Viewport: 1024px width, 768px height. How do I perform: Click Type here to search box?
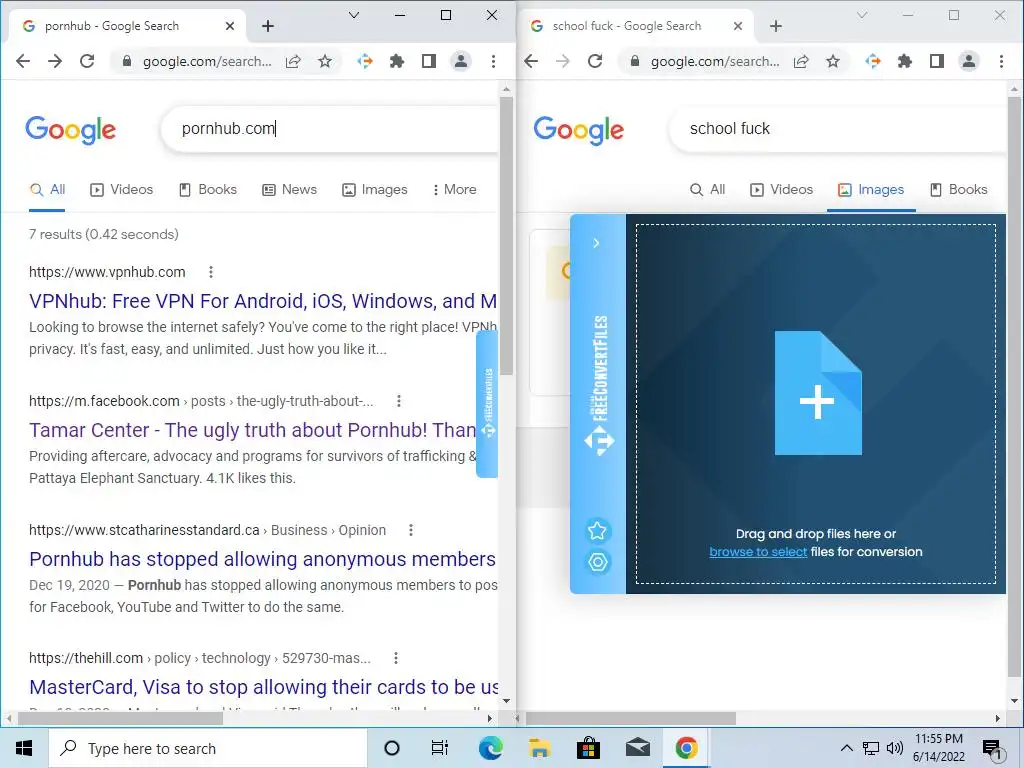point(208,748)
